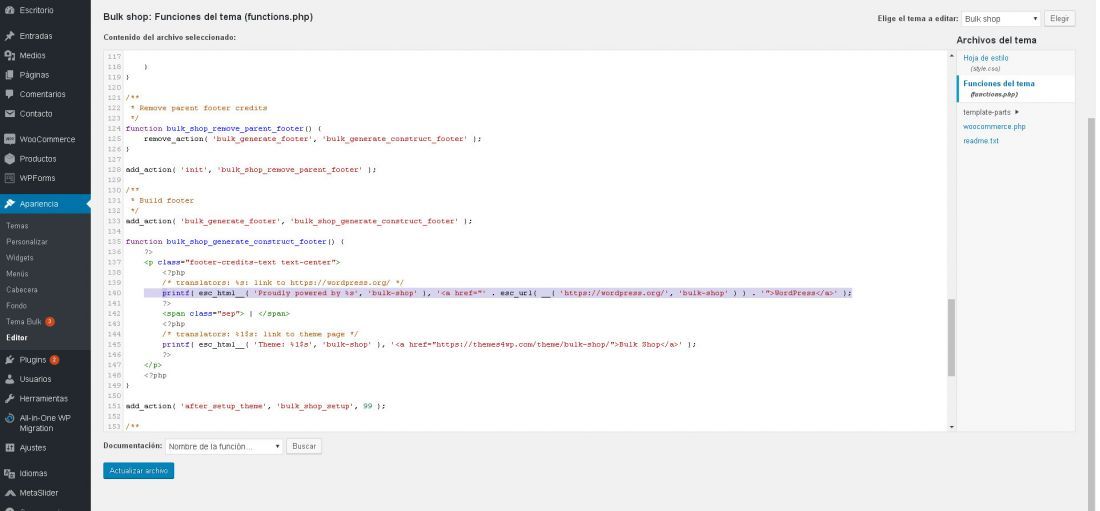Click the Usuarios person icon
The width and height of the screenshot is (1100, 511).
tap(9, 379)
